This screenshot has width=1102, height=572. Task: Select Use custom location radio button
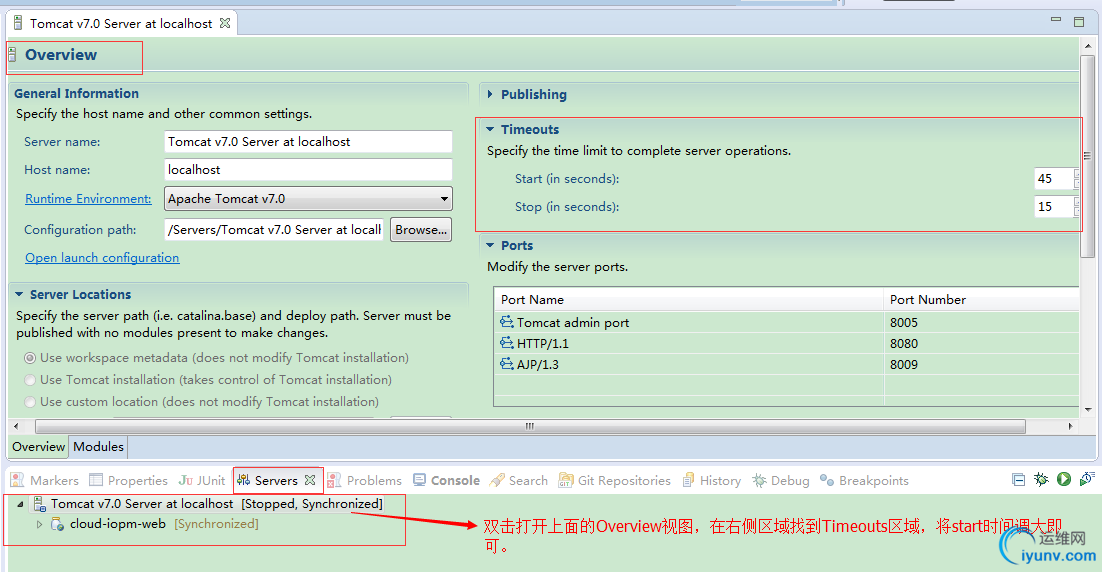30,402
